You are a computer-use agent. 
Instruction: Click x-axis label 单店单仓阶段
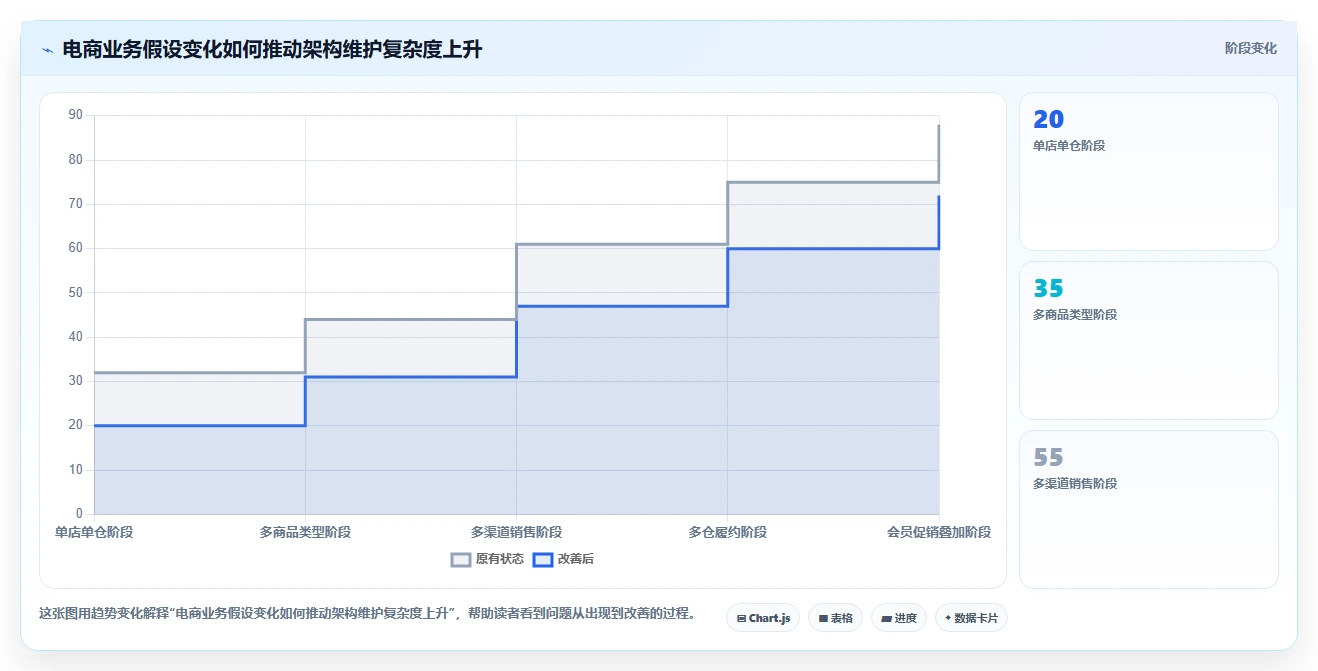(x=94, y=532)
